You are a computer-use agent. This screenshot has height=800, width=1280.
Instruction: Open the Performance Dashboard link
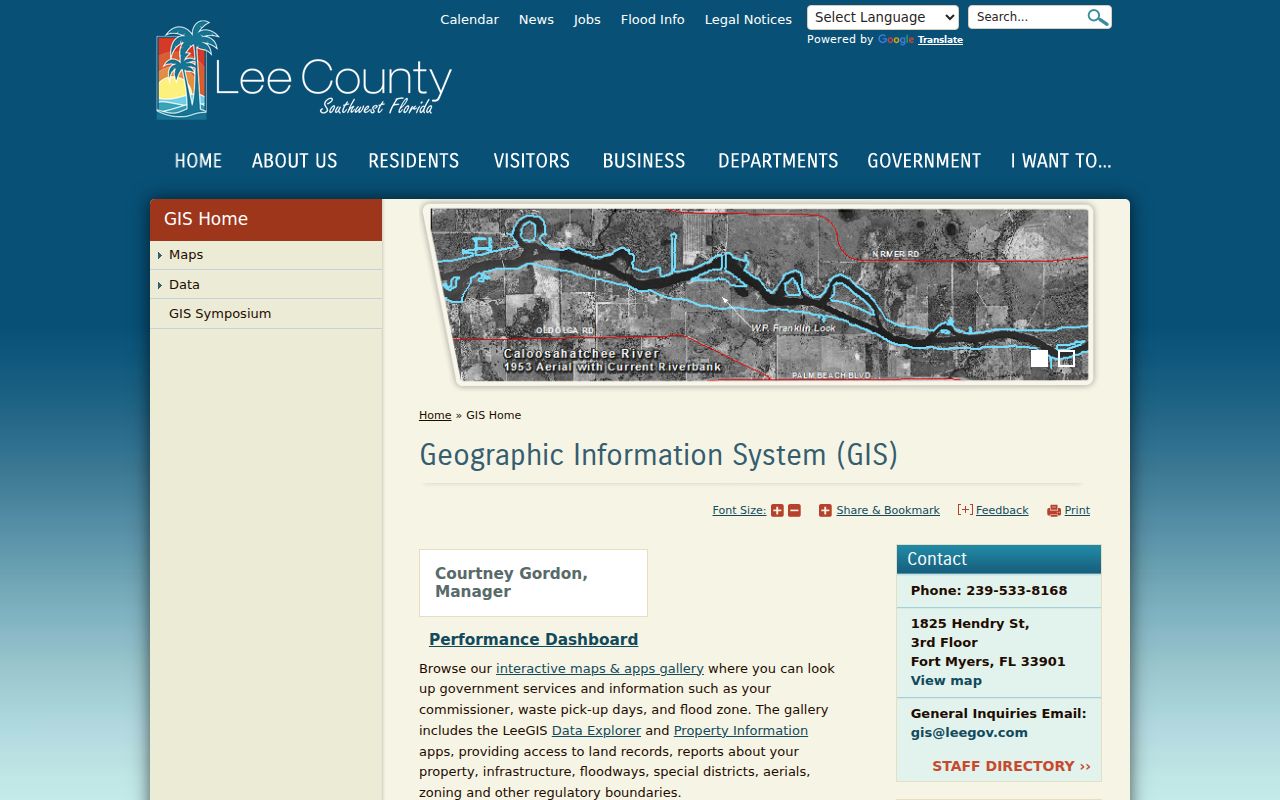click(533, 640)
